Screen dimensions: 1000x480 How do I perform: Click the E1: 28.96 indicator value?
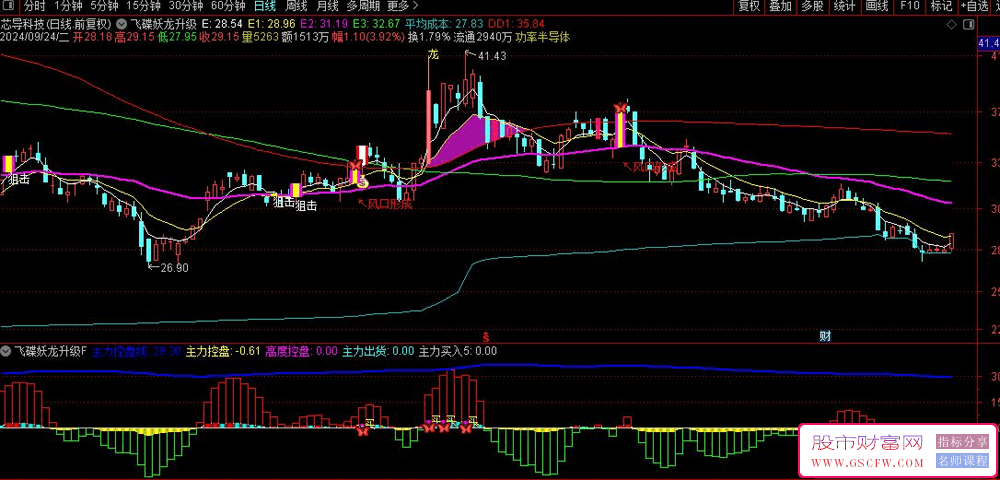(270, 23)
